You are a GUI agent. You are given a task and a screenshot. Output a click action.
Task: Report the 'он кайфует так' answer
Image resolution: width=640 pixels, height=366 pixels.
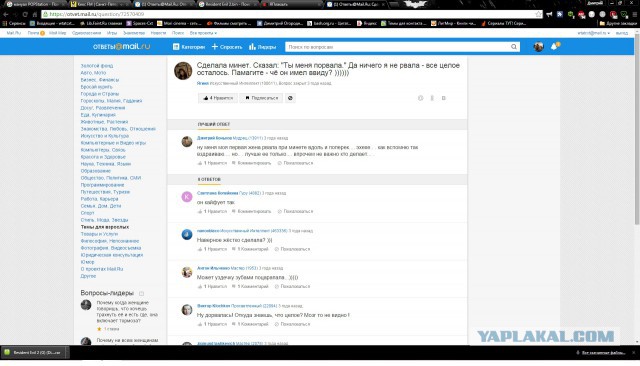coord(296,211)
